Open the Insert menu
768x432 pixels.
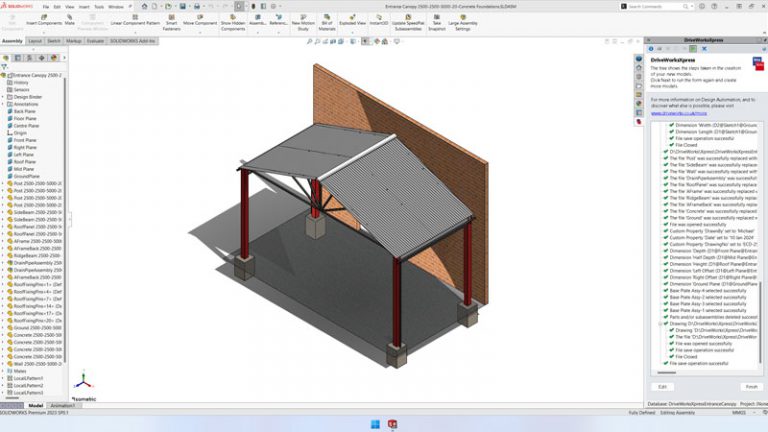coord(81,5)
